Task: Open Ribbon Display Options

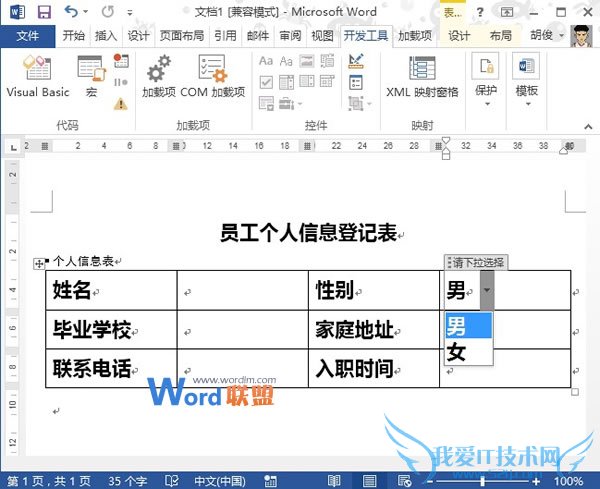Action: pyautogui.click(x=507, y=12)
